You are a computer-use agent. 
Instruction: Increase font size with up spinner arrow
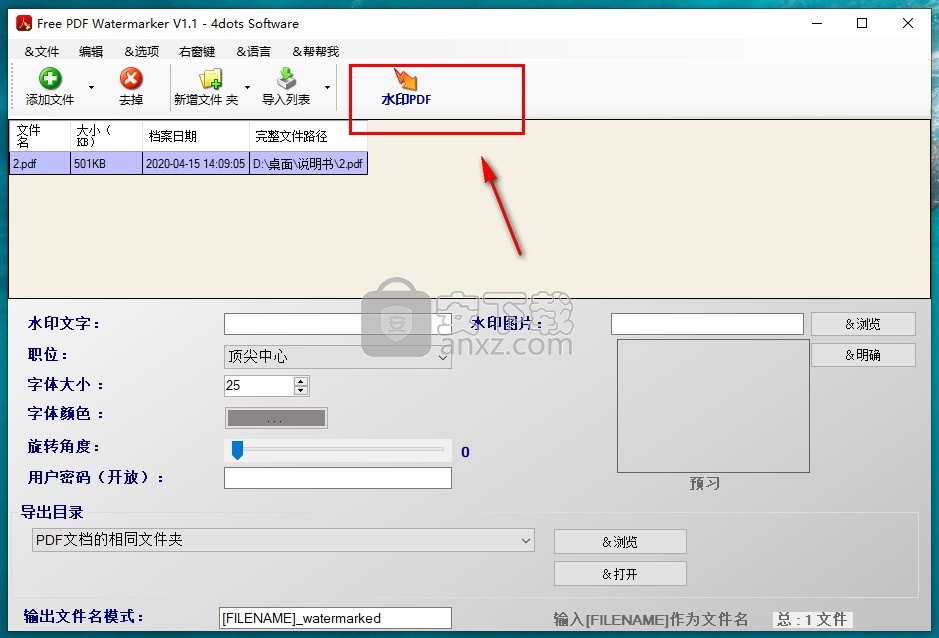(301, 381)
